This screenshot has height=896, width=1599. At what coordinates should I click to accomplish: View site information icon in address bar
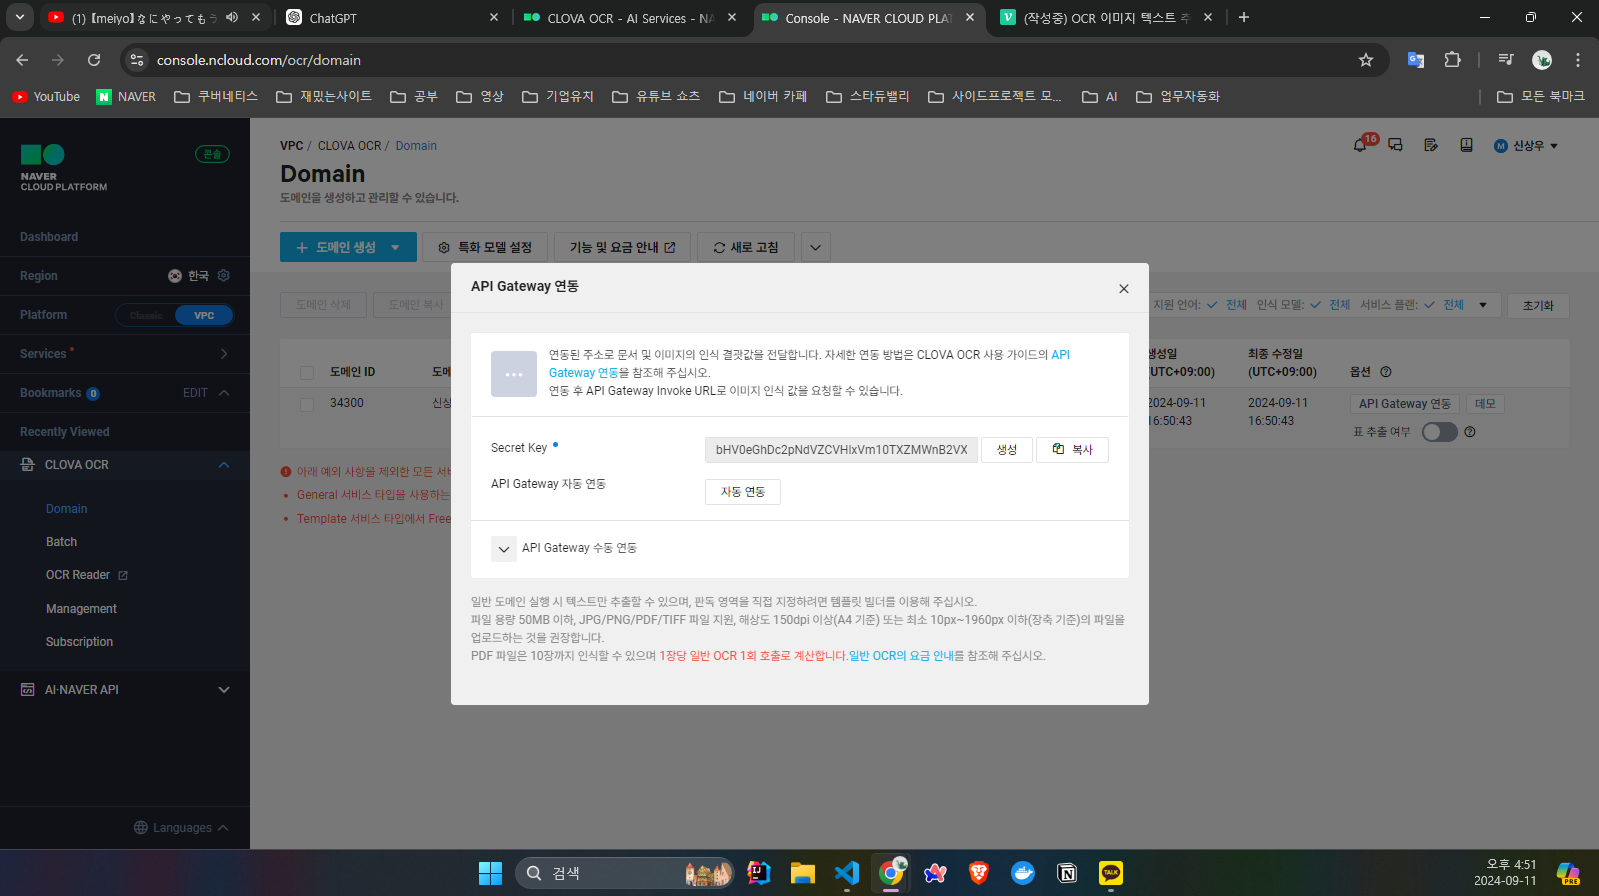tap(137, 60)
